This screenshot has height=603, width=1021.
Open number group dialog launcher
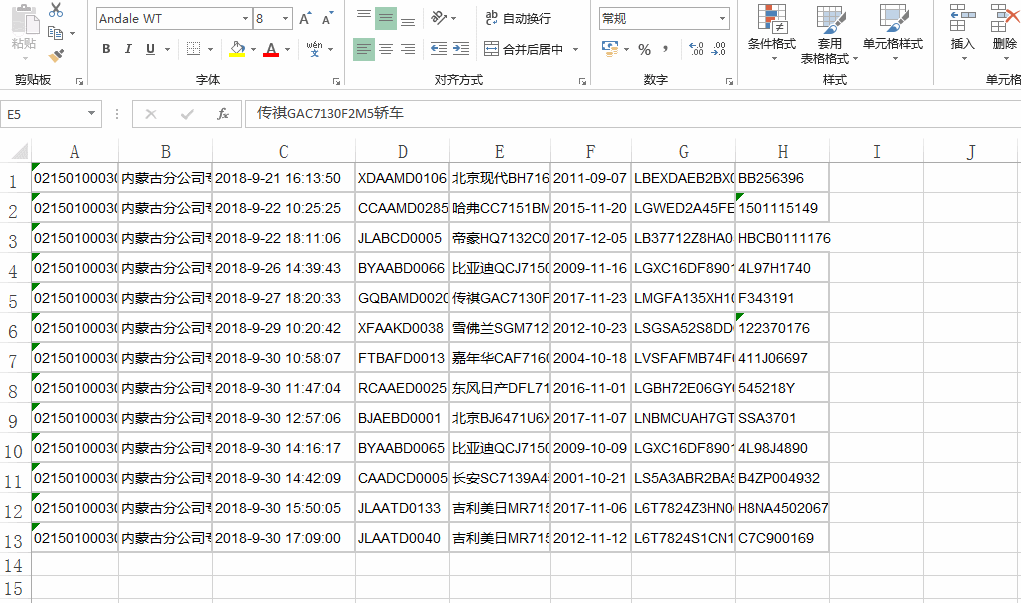pyautogui.click(x=729, y=81)
